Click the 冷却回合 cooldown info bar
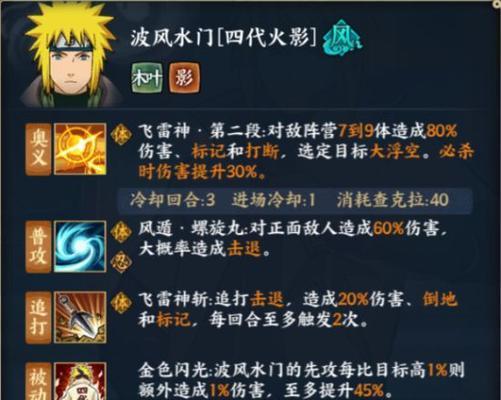This screenshot has height=400, width=501. pos(295,200)
